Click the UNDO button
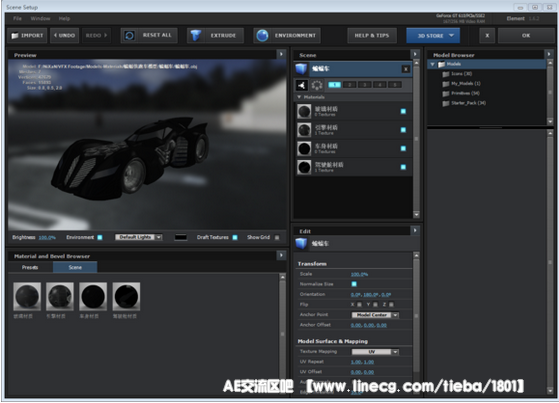 (65, 36)
